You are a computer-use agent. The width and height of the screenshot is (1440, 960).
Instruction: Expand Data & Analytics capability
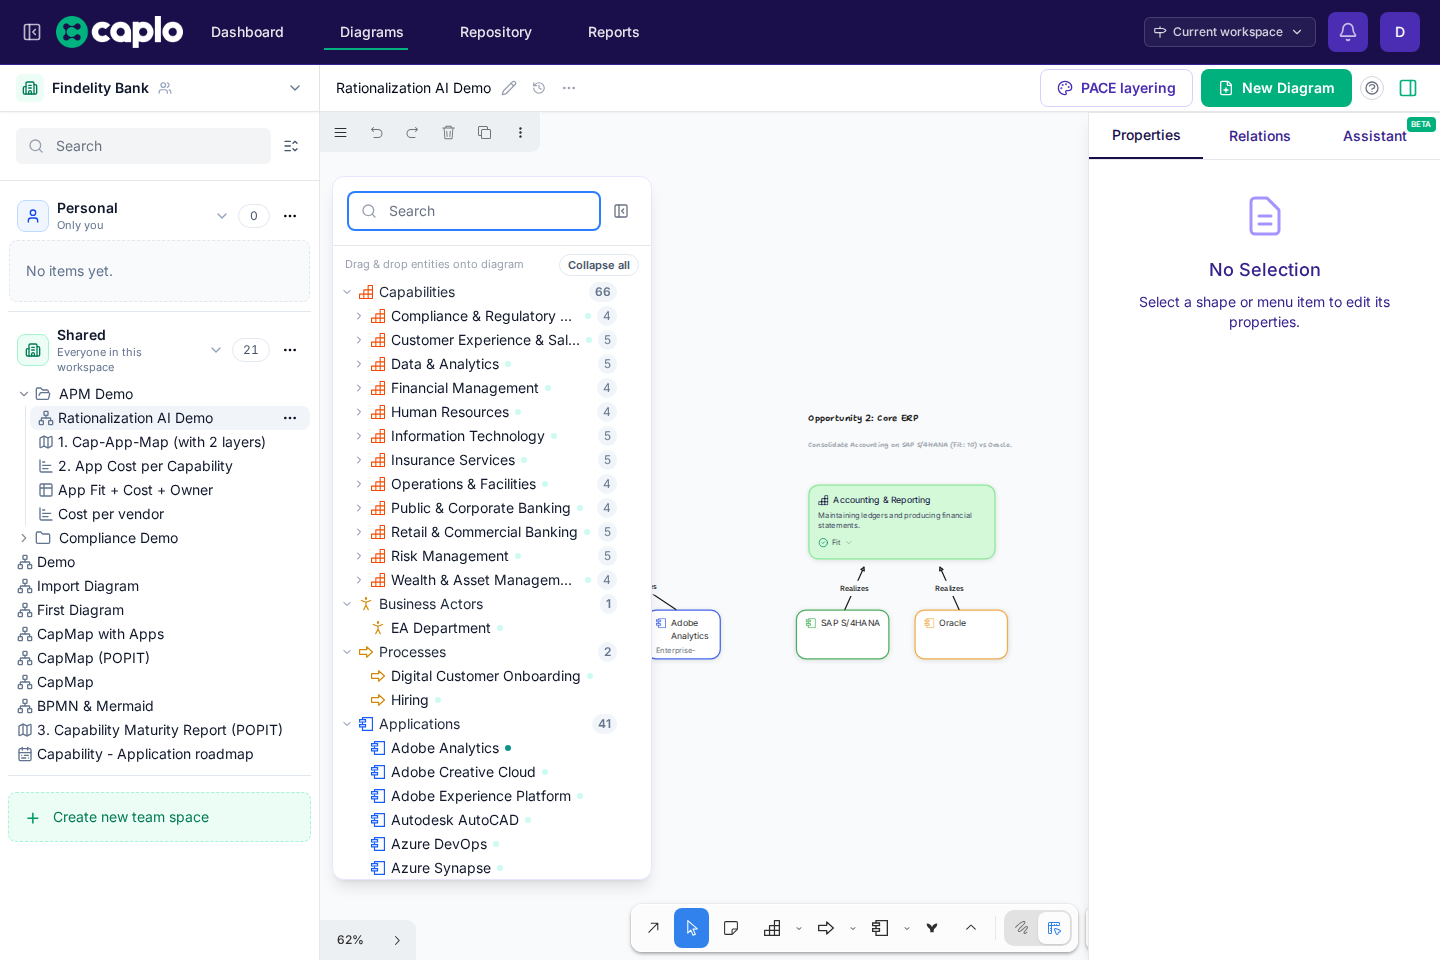tap(359, 364)
